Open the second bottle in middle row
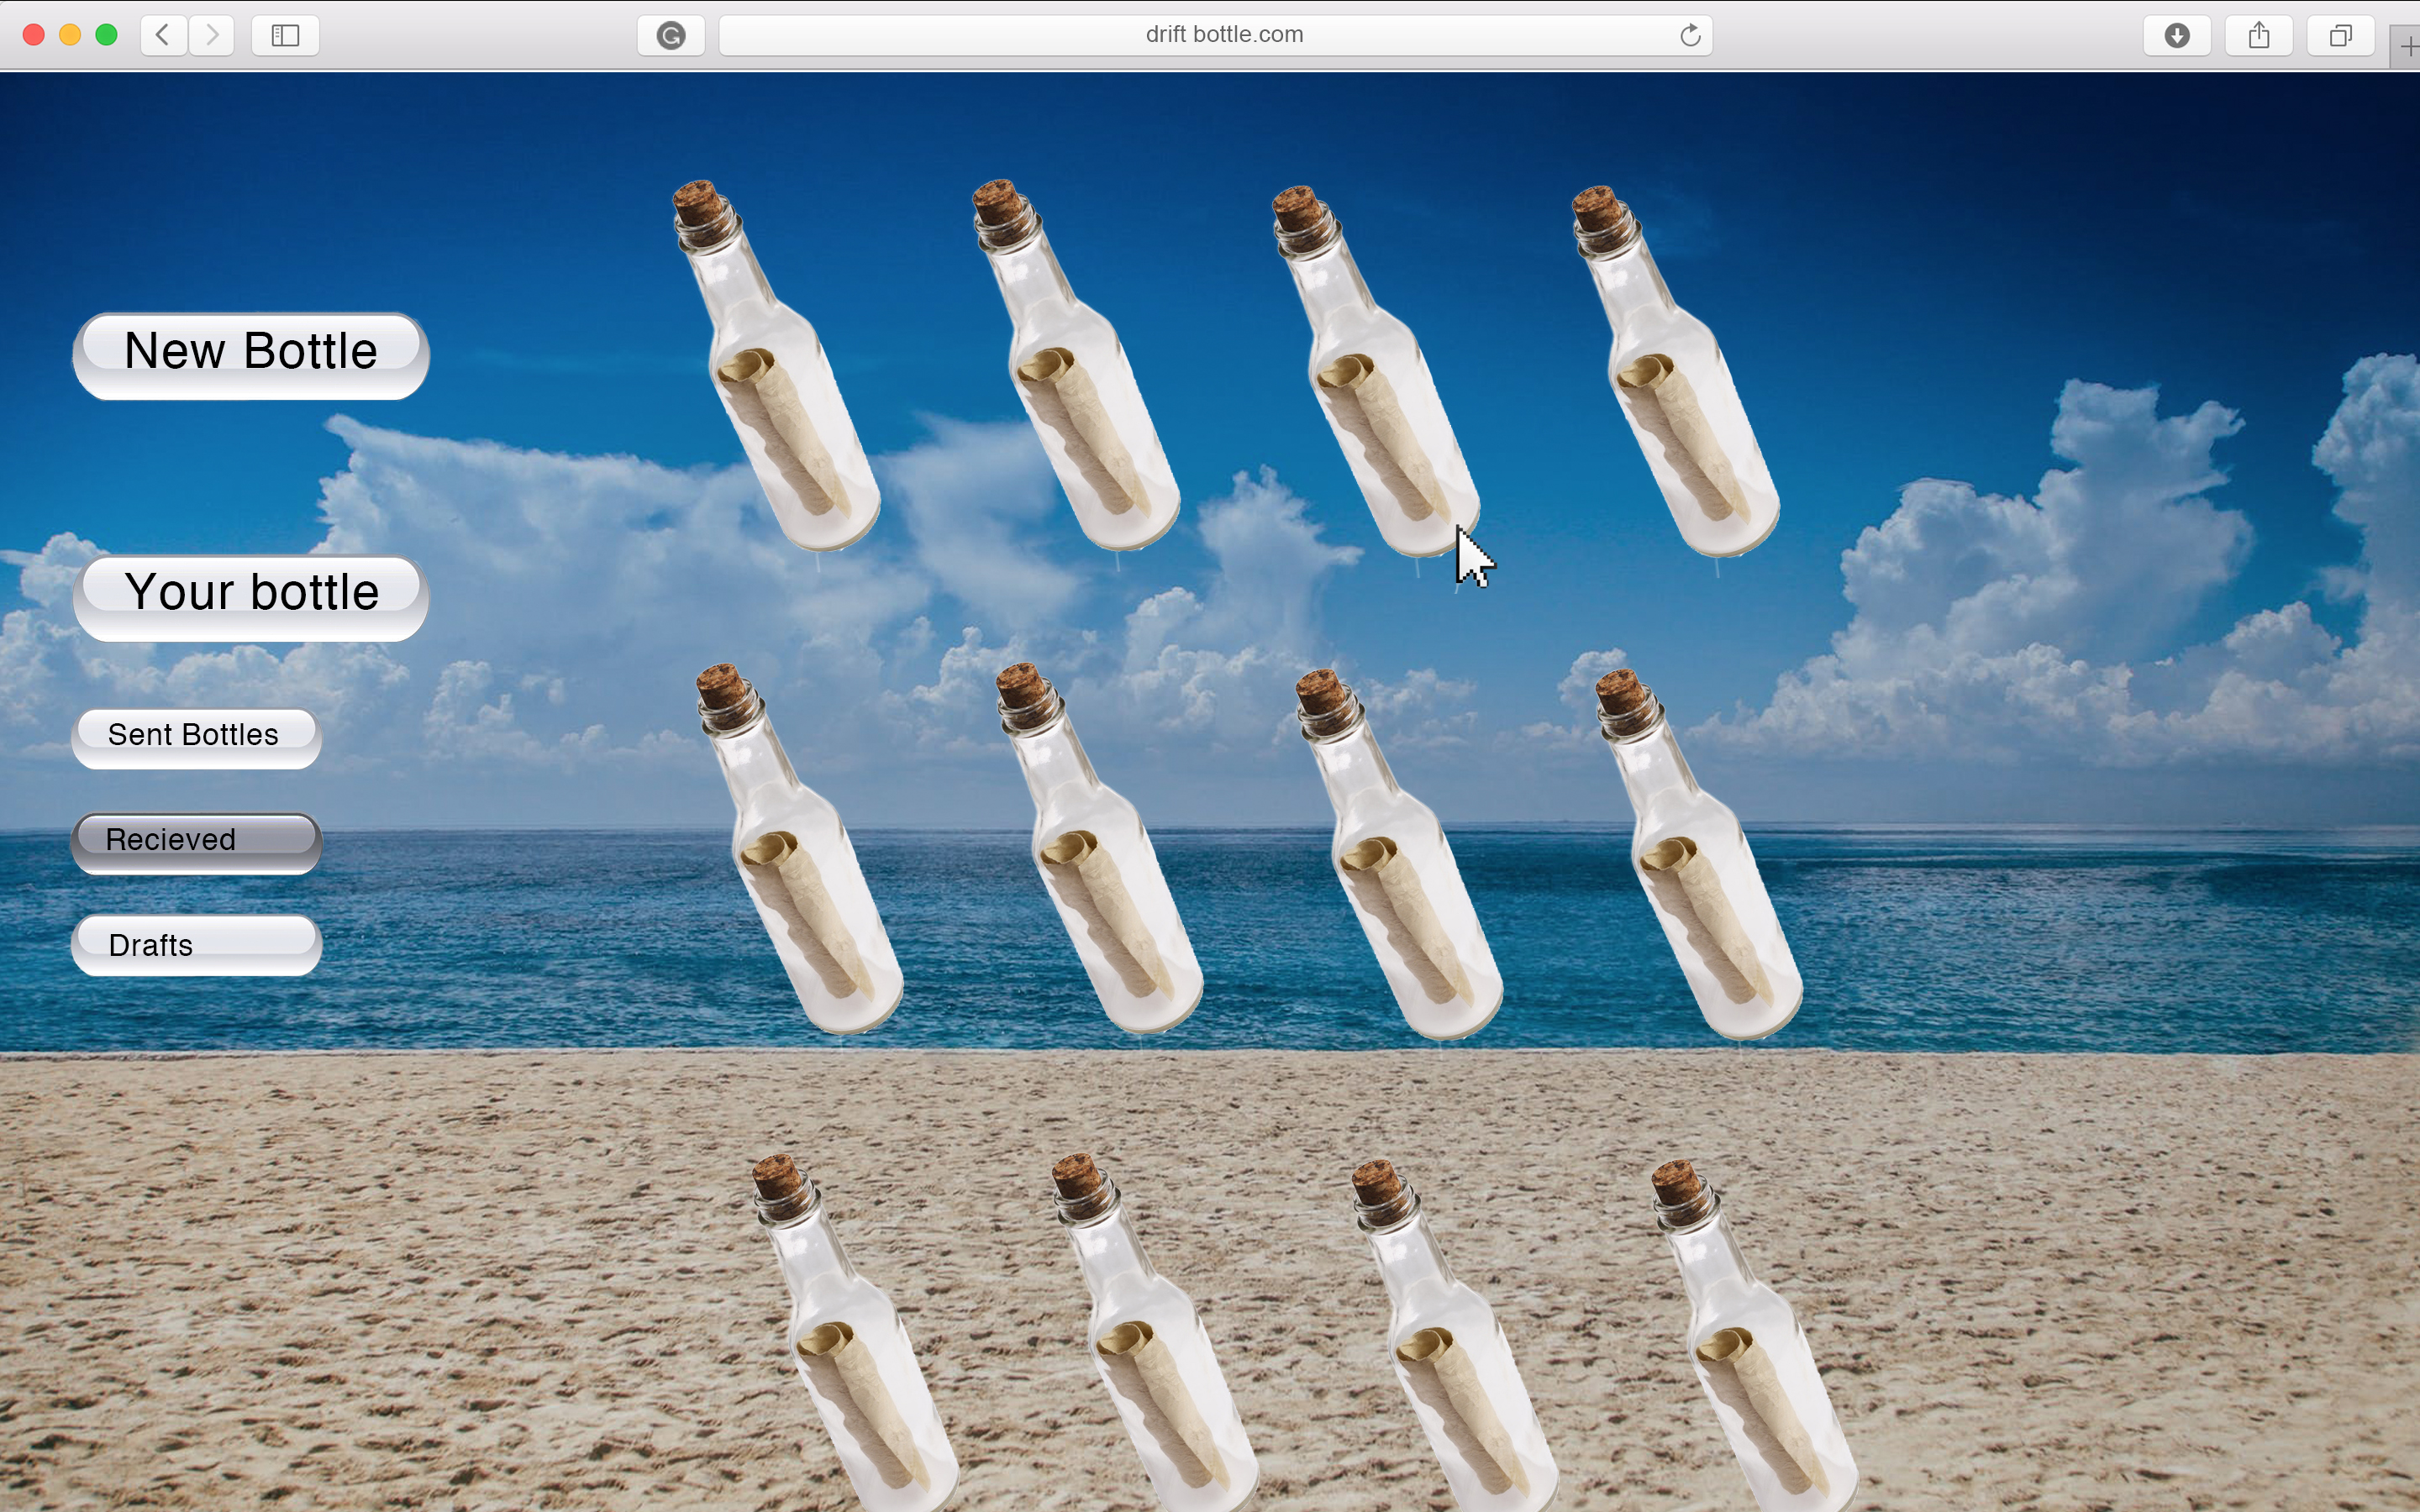The height and width of the screenshot is (1512, 2420). coord(1100,849)
